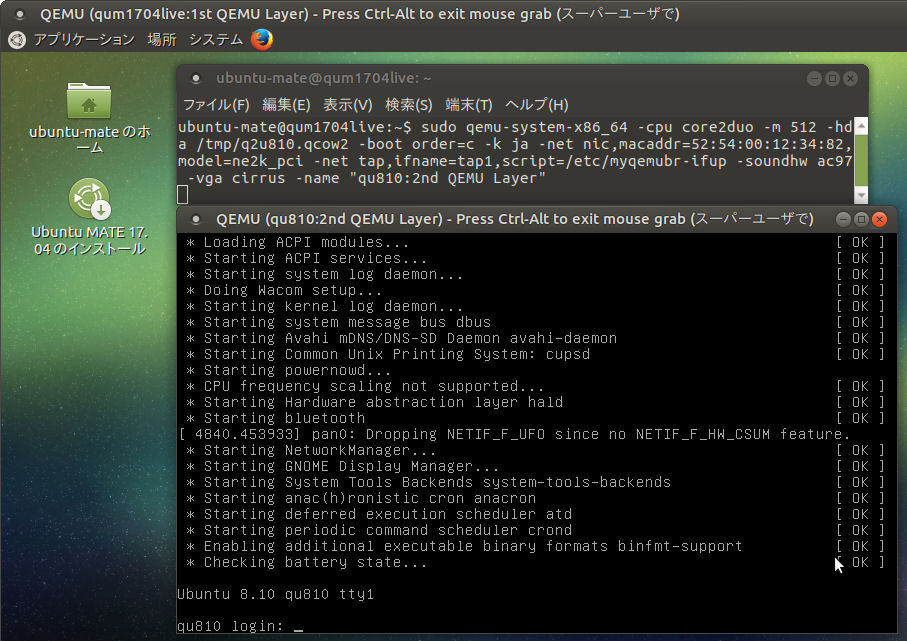The width and height of the screenshot is (907, 641).
Task: Open the ubuntu-mate home folder icon
Action: tap(89, 101)
